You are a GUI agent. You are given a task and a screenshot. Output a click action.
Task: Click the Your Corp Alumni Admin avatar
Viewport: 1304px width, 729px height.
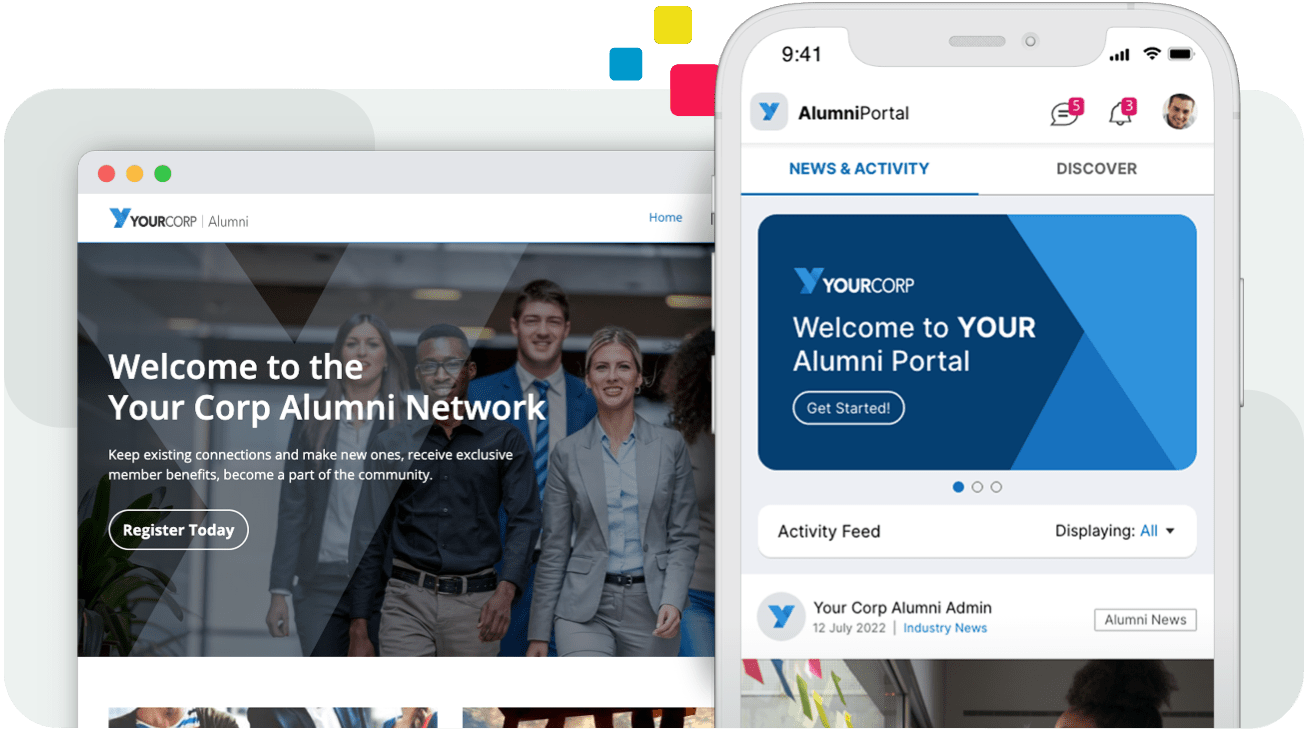point(781,616)
